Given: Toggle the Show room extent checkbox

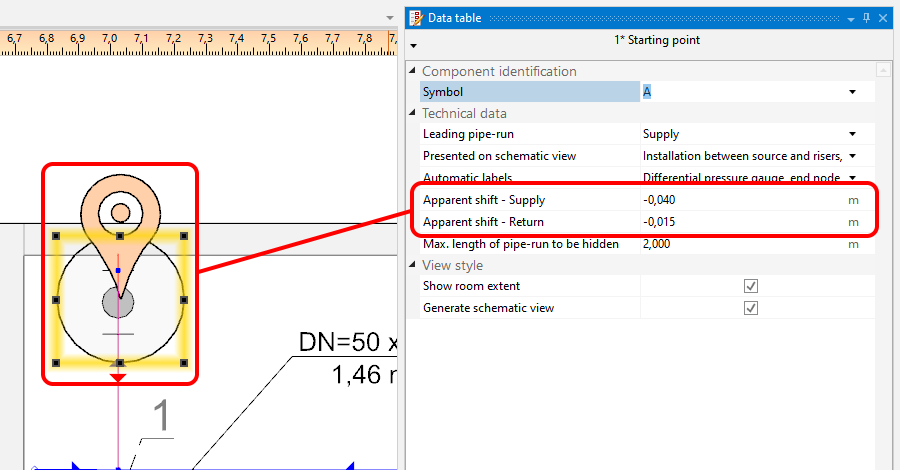Looking at the screenshot, I should click(x=751, y=286).
